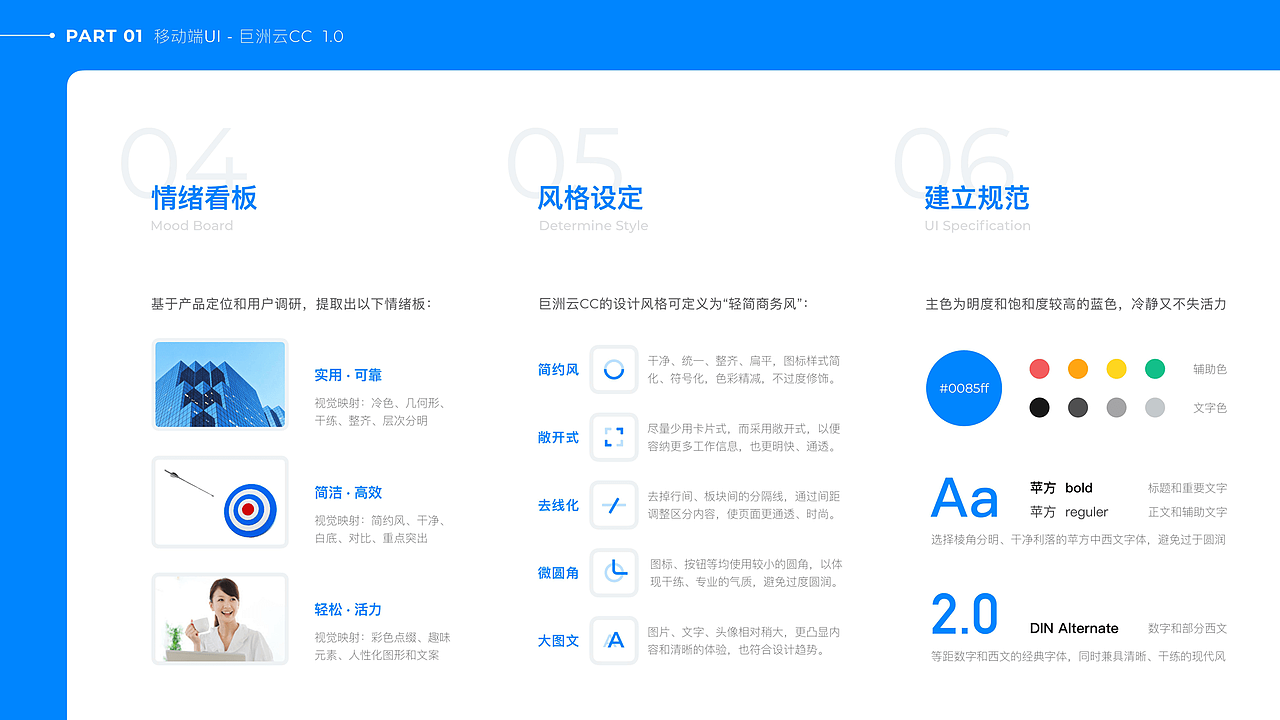
Task: Pick the medium gray text color dot
Action: pyautogui.click(x=1117, y=407)
